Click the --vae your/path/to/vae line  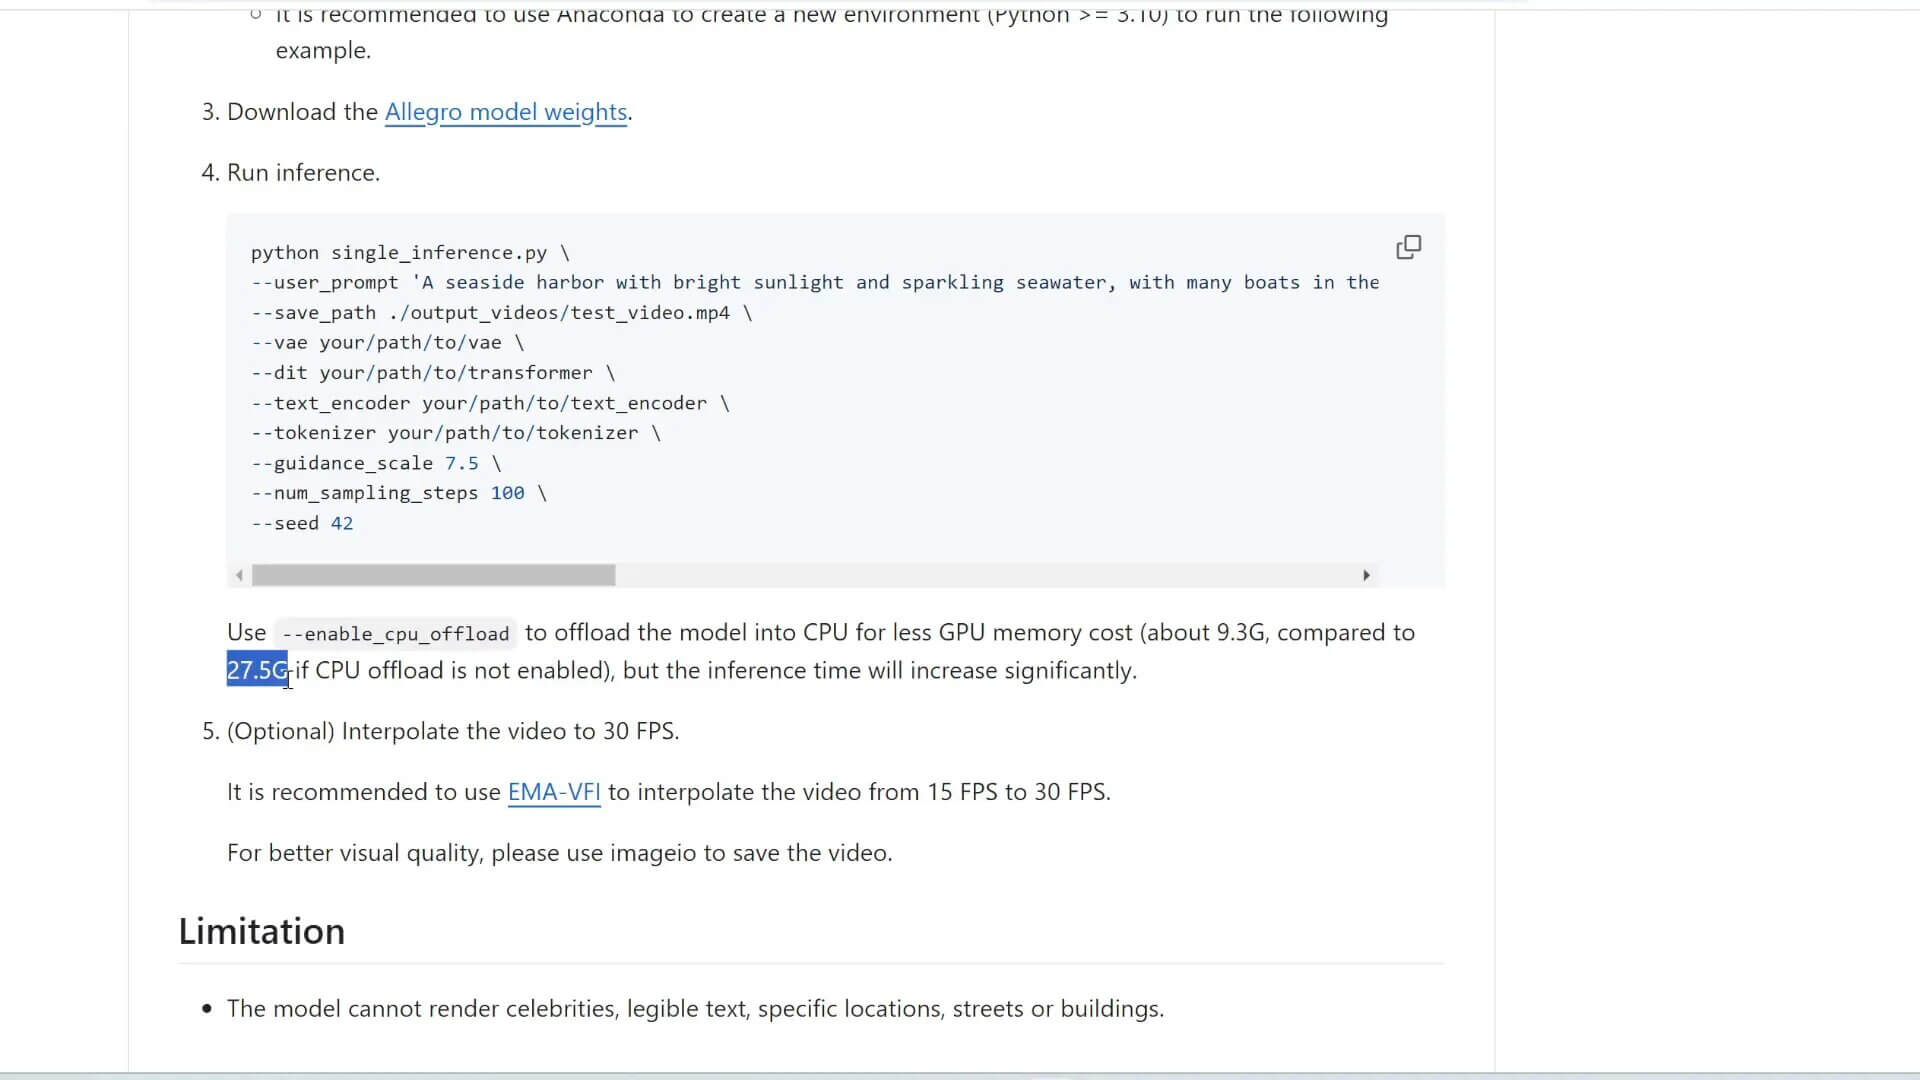[x=387, y=343]
